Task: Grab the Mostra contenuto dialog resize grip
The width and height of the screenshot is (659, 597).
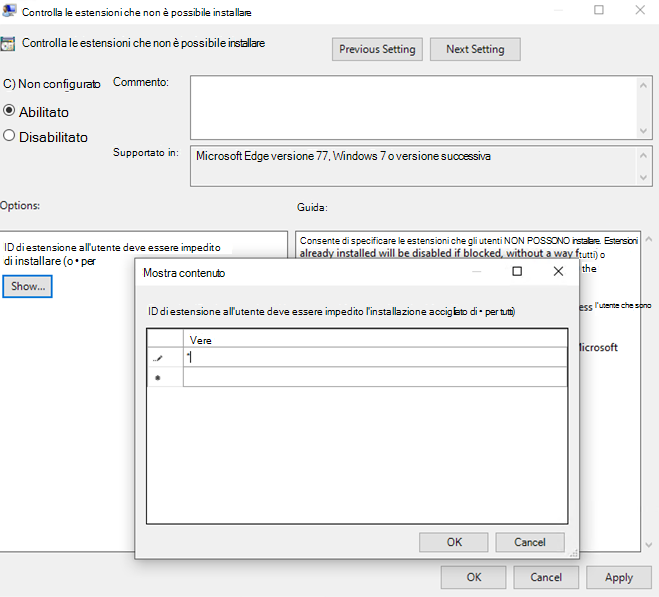Action: [573, 554]
